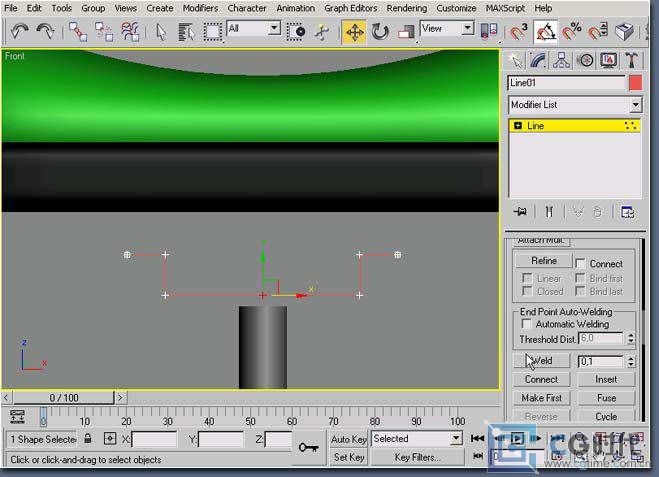This screenshot has height=477, width=659.
Task: Toggle the 3D Snaps magnet
Action: 519,32
